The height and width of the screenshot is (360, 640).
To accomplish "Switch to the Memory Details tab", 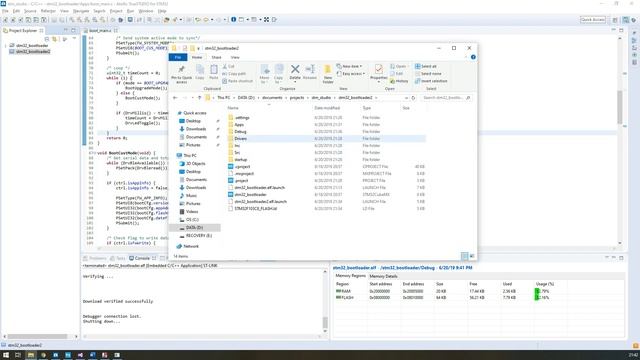I will tap(383, 276).
